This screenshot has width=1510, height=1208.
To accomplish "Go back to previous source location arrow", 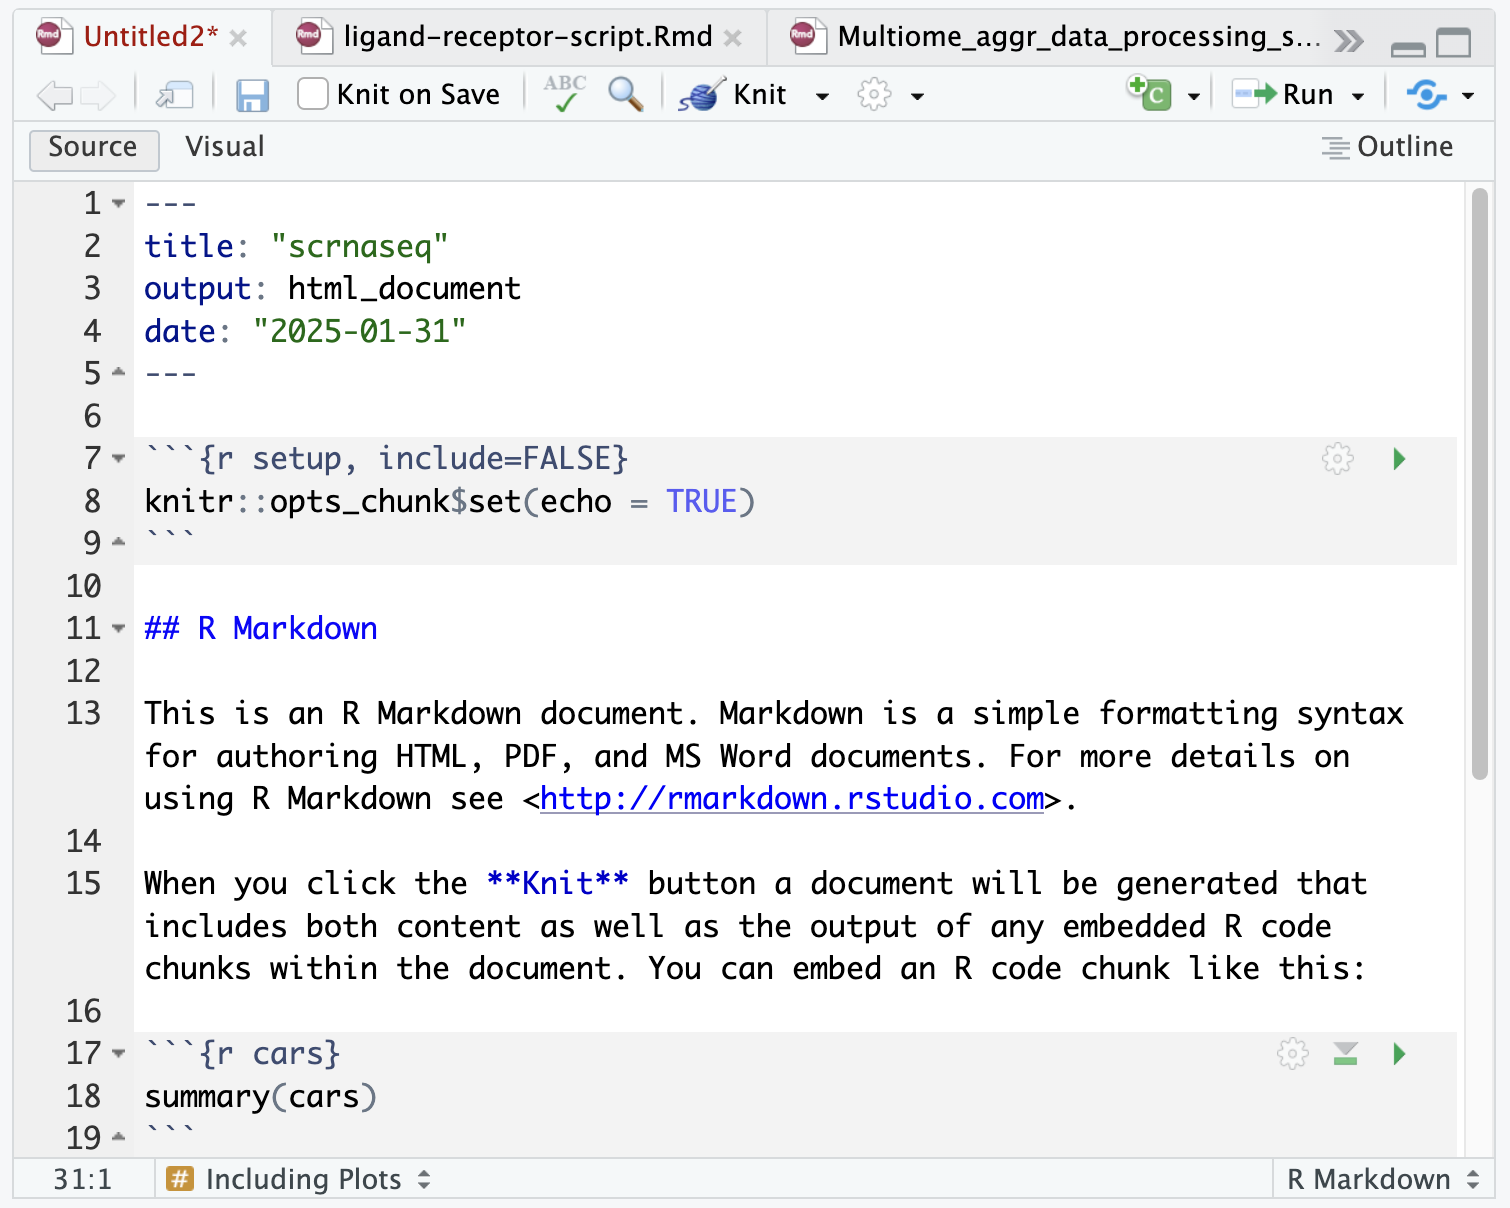I will tap(54, 95).
